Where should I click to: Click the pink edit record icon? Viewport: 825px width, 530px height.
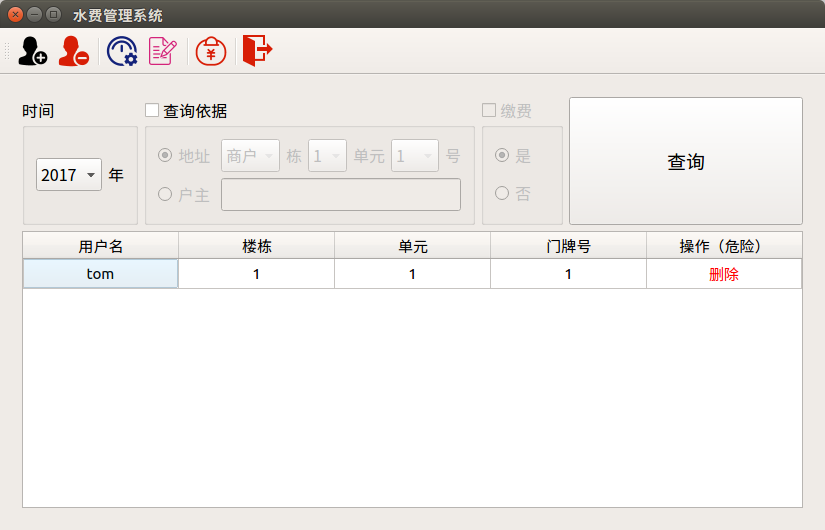tap(163, 51)
